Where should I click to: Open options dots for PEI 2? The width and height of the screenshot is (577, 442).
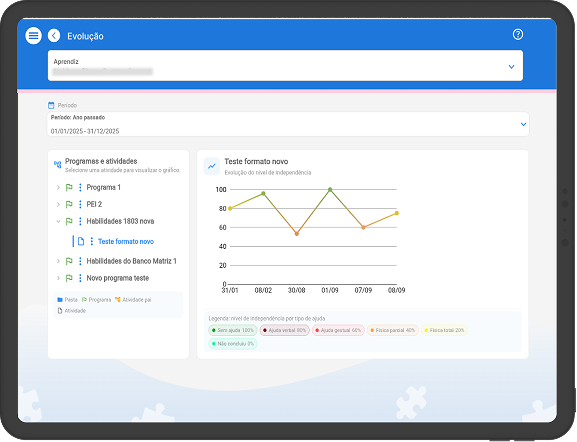[80, 204]
